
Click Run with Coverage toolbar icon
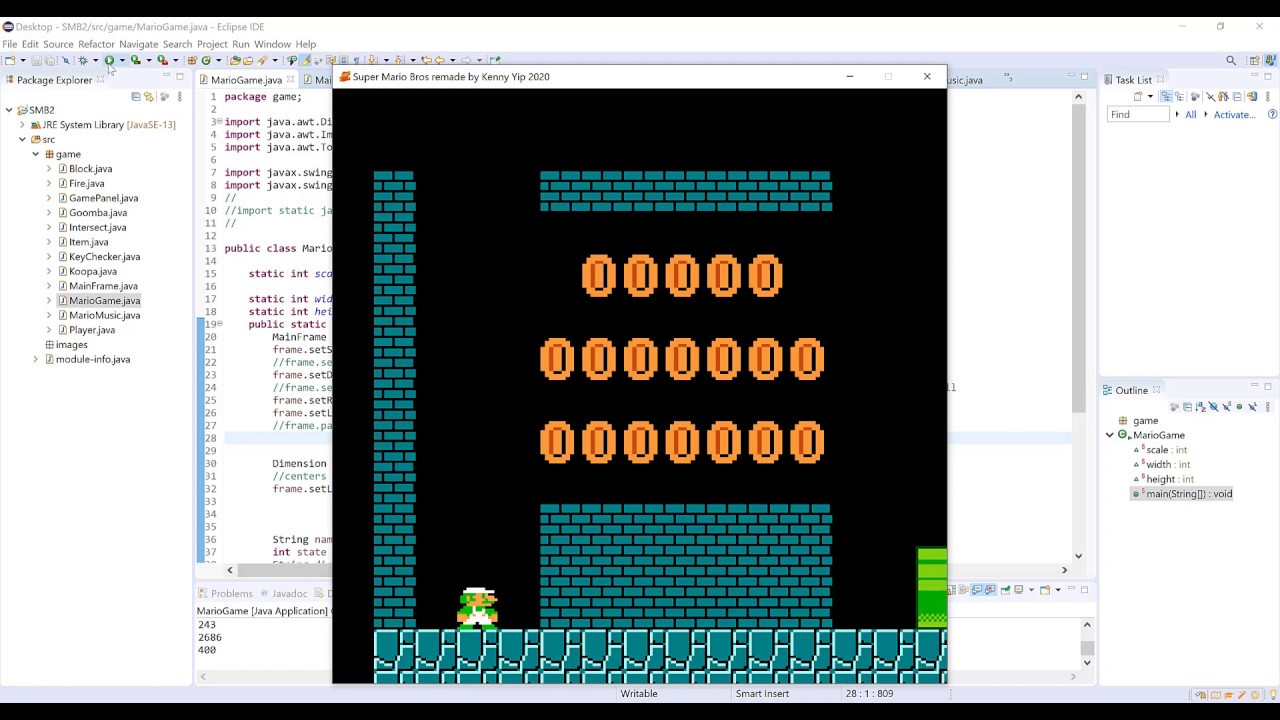(x=135, y=60)
